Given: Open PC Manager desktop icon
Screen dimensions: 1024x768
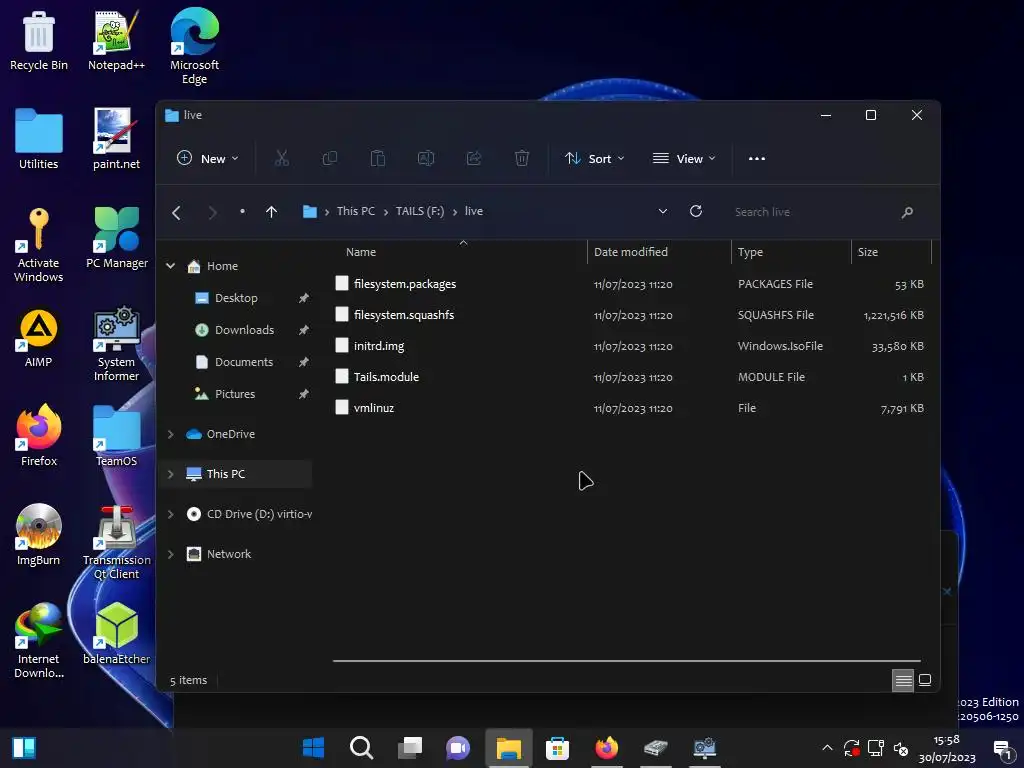Looking at the screenshot, I should click(117, 238).
